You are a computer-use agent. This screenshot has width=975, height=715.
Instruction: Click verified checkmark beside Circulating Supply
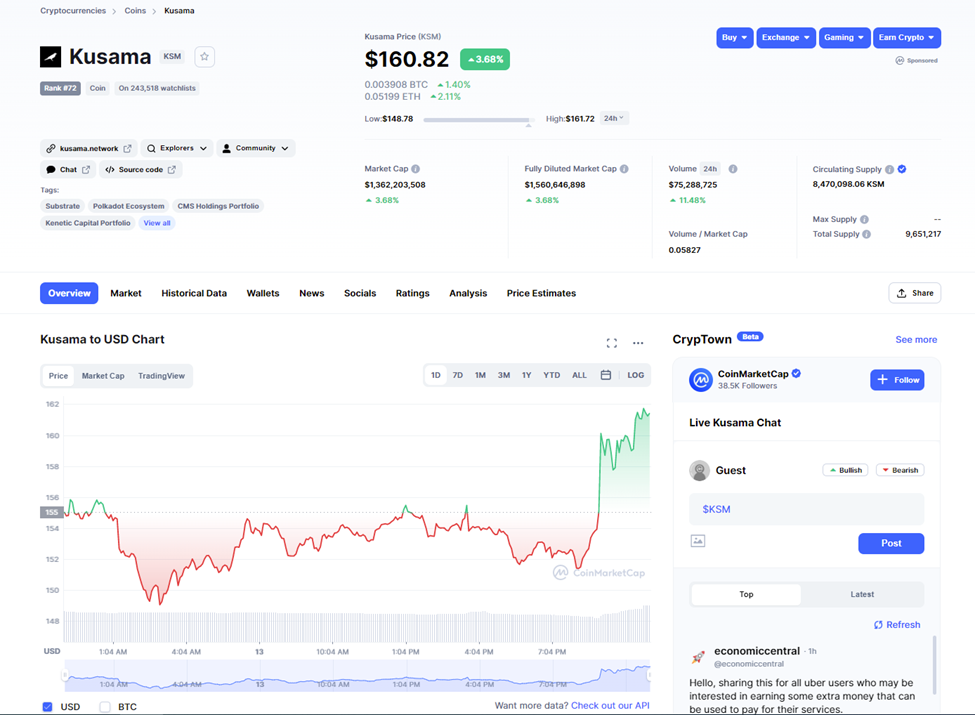(x=902, y=169)
